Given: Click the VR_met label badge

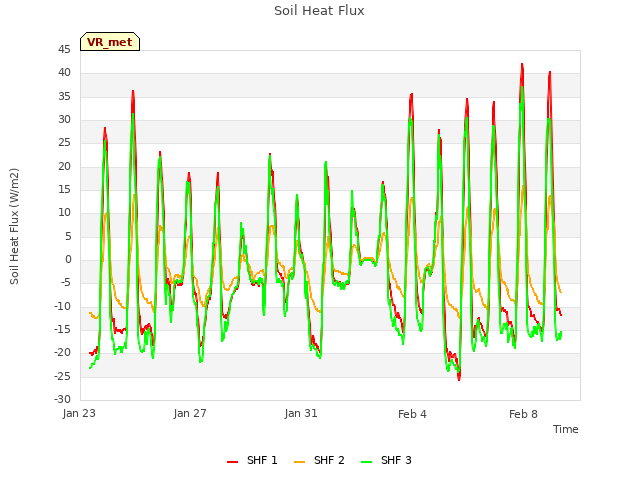Looking at the screenshot, I should [x=110, y=42].
